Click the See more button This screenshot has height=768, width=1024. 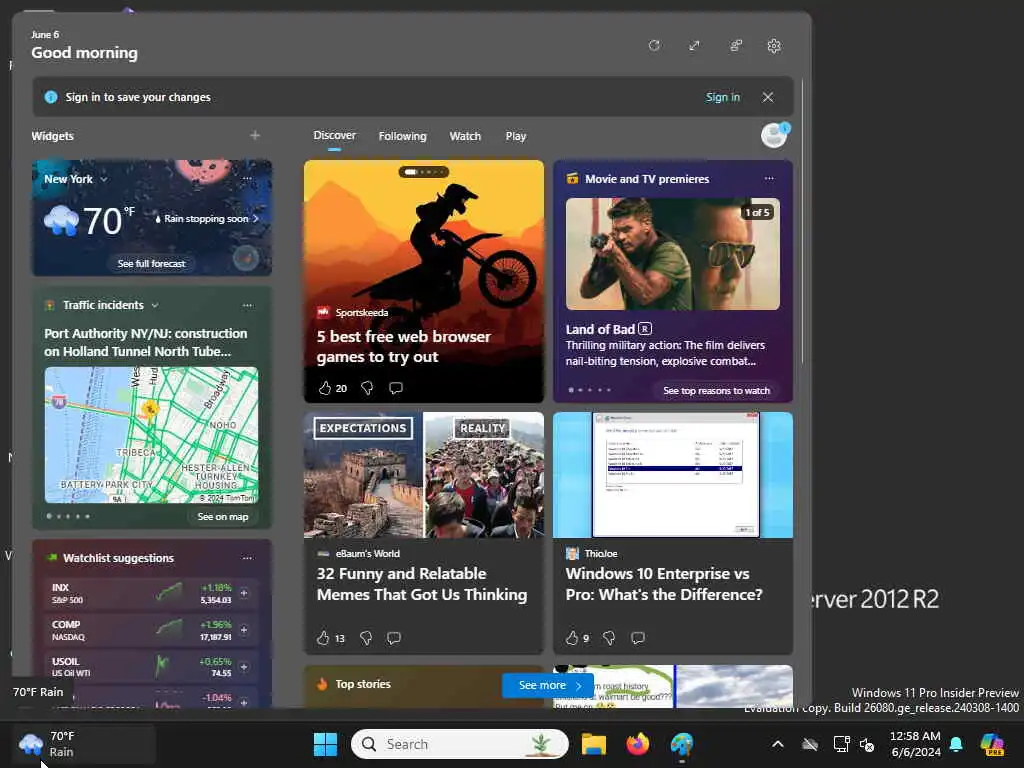[x=547, y=685]
